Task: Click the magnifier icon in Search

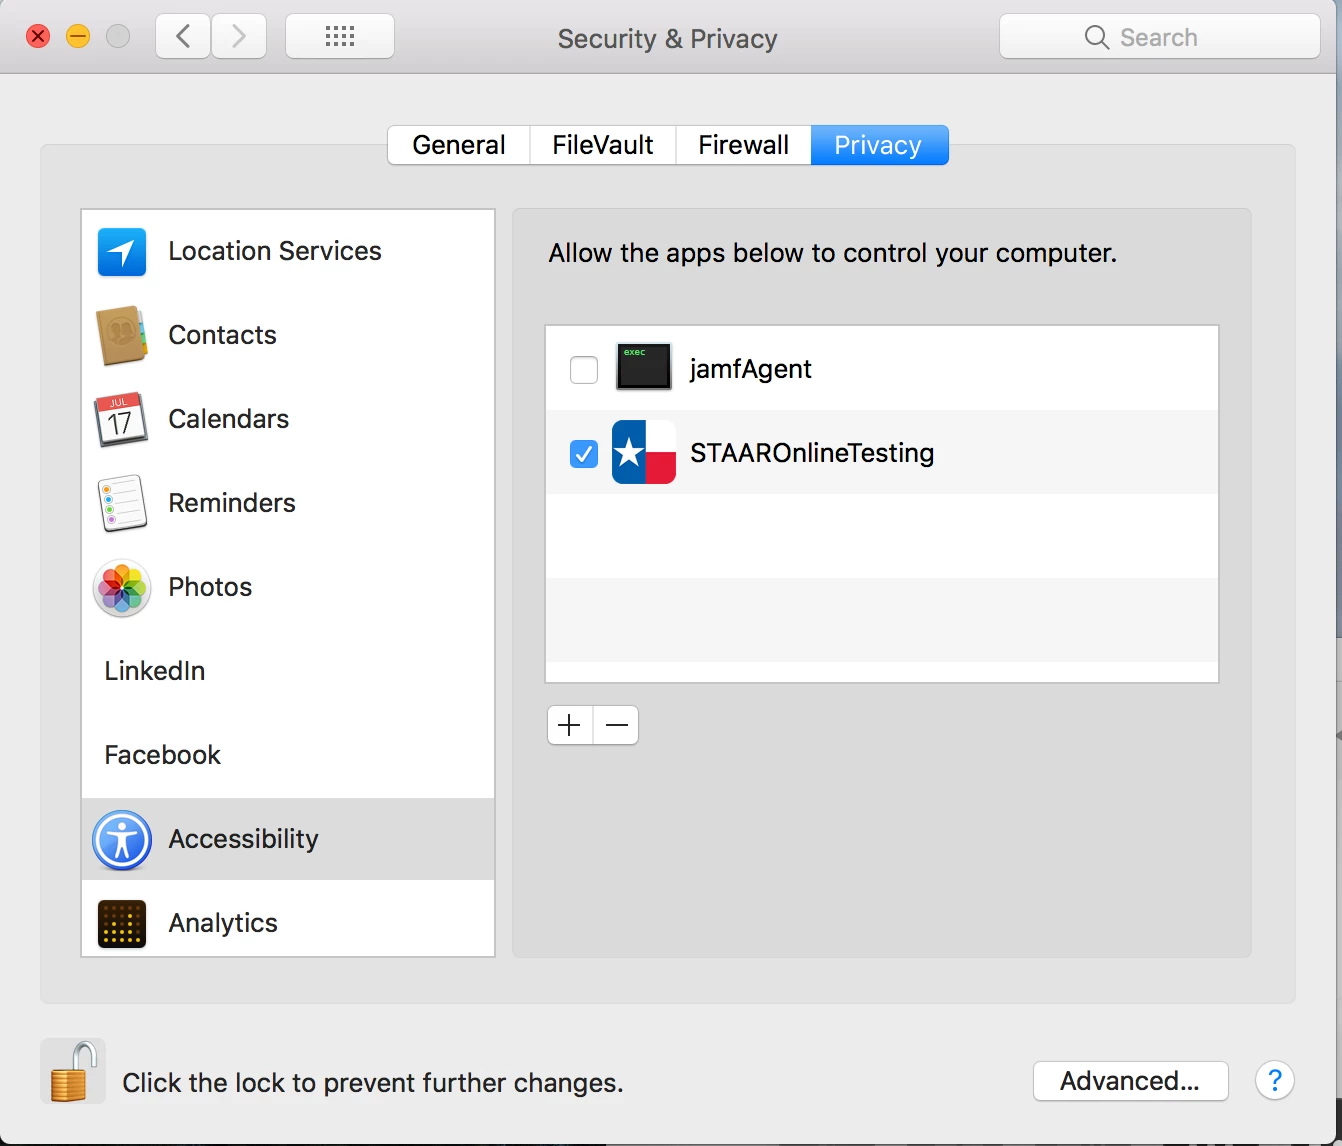Action: point(1097,38)
